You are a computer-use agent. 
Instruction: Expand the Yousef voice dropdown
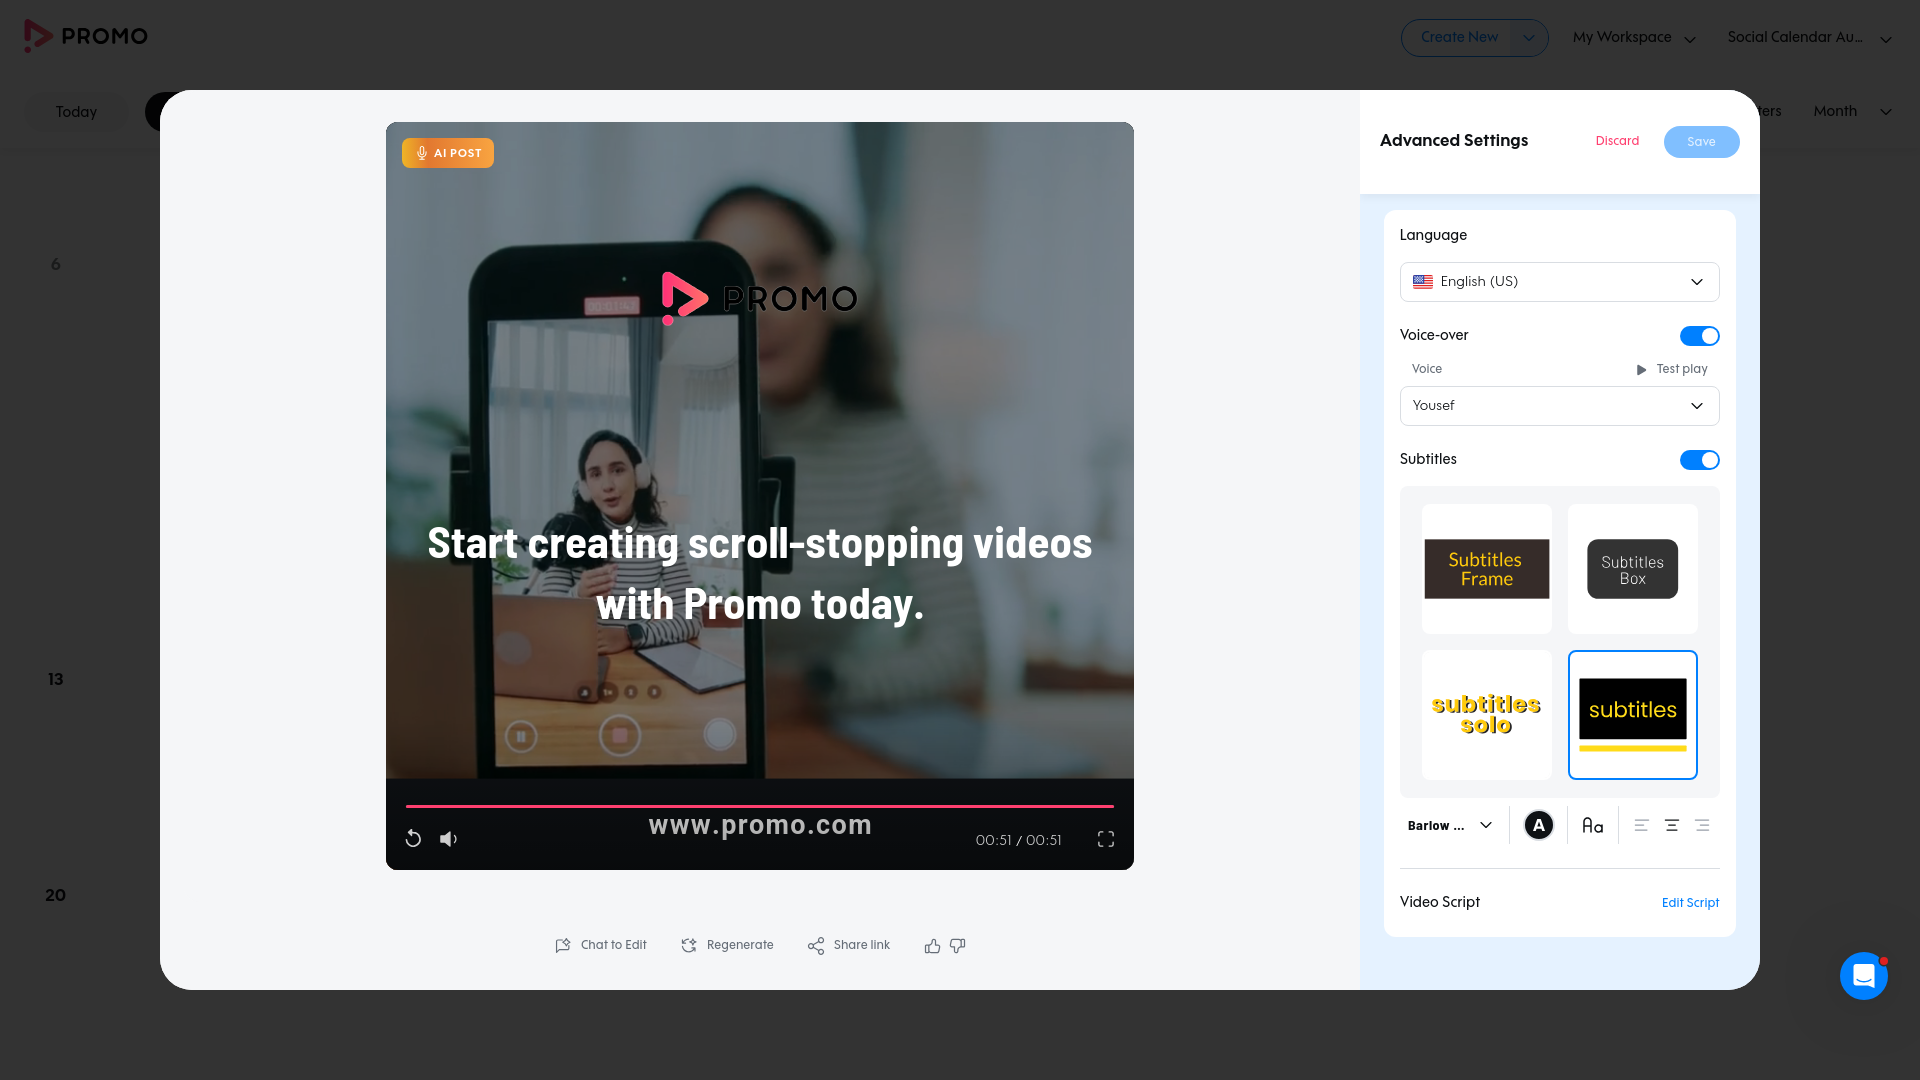1559,406
